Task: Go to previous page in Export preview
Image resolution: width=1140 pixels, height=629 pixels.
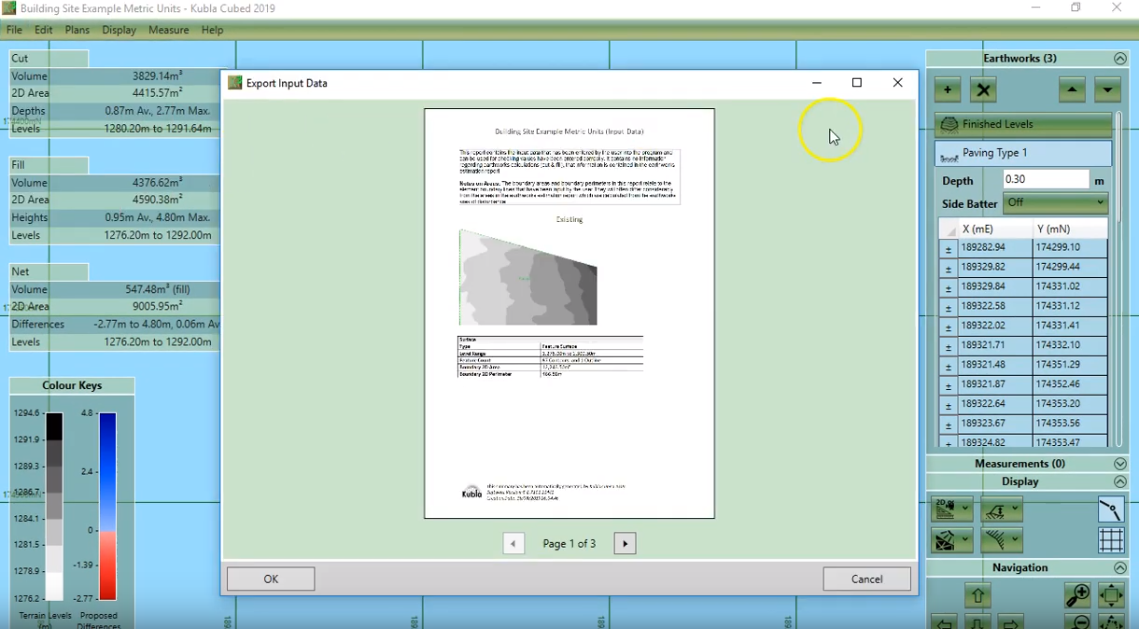Action: [x=513, y=543]
